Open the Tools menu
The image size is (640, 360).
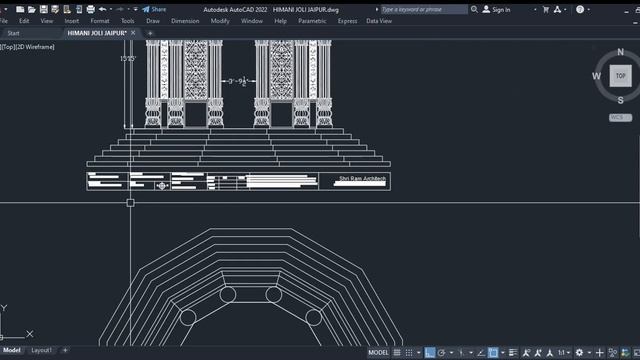(x=128, y=21)
